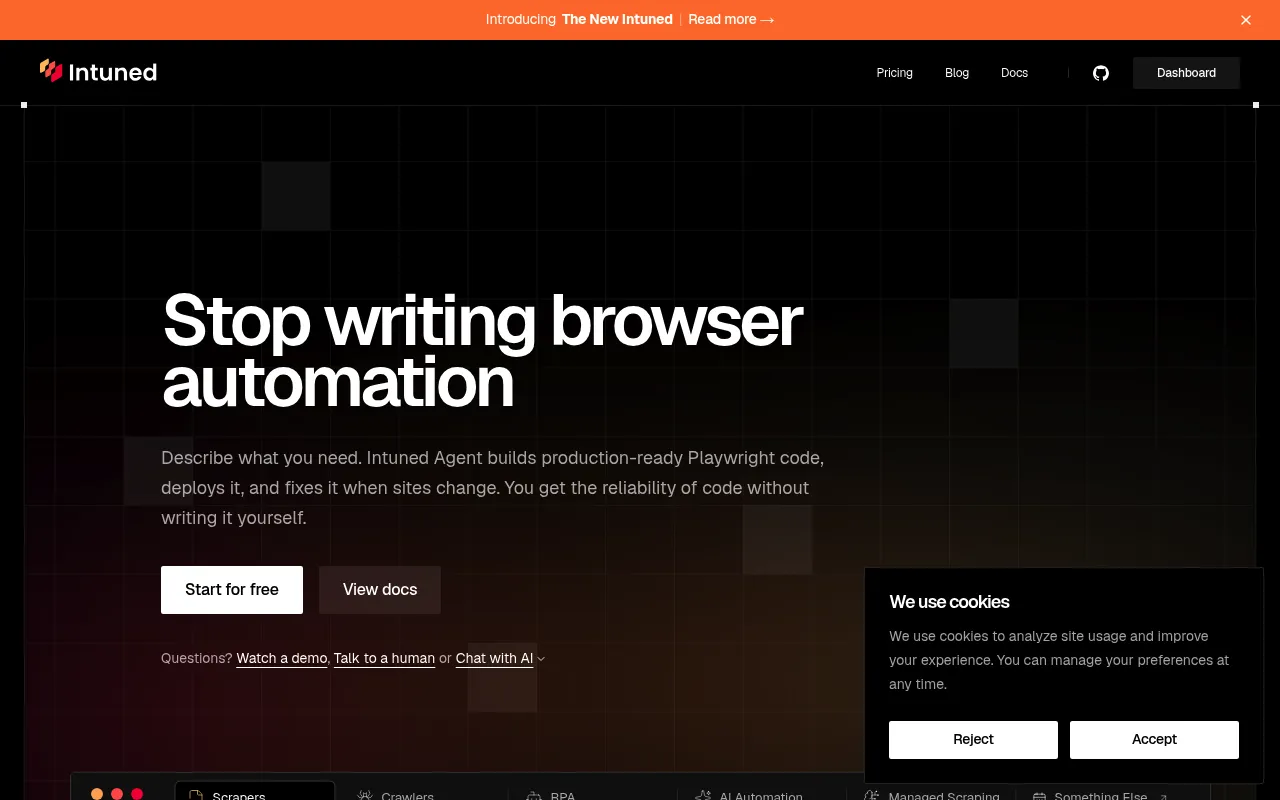Screen dimensions: 1280x800
Task: Click the "Watch a demo" link
Action: pos(282,658)
